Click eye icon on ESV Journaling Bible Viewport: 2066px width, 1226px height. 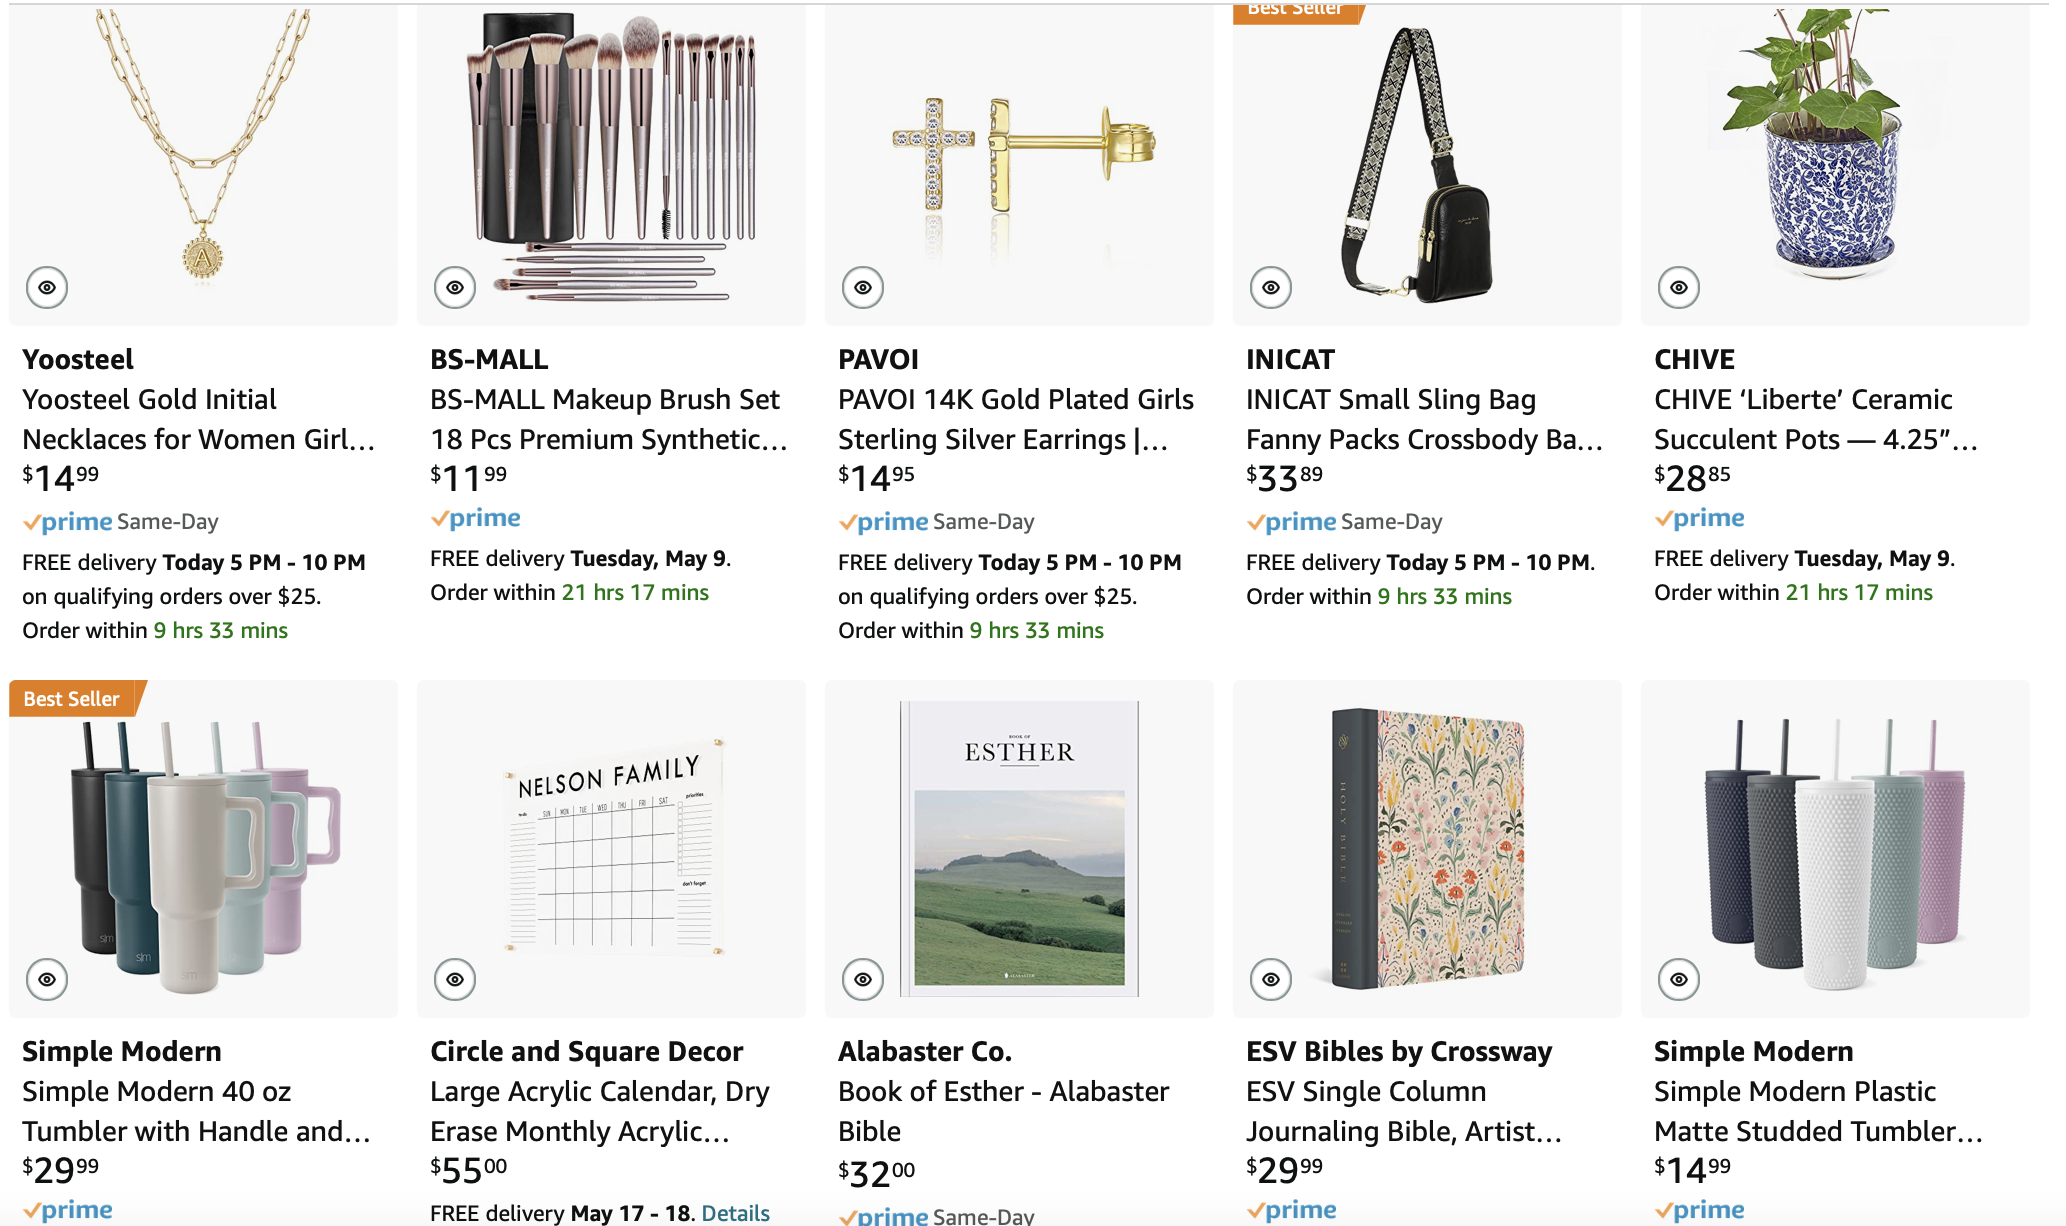1271,980
